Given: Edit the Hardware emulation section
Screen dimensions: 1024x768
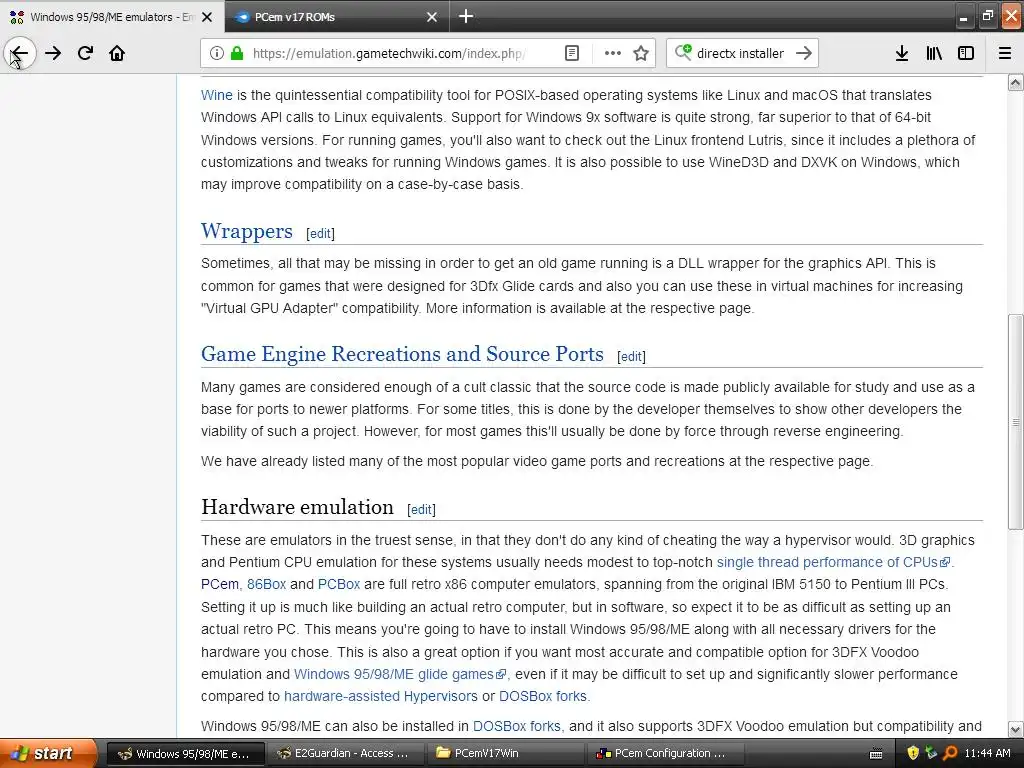Looking at the screenshot, I should [x=421, y=509].
